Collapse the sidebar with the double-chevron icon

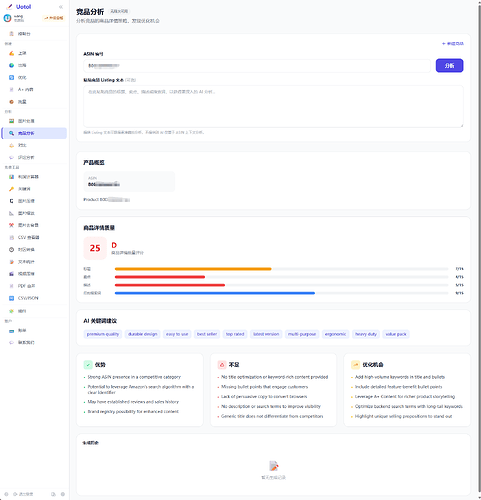tap(61, 7)
